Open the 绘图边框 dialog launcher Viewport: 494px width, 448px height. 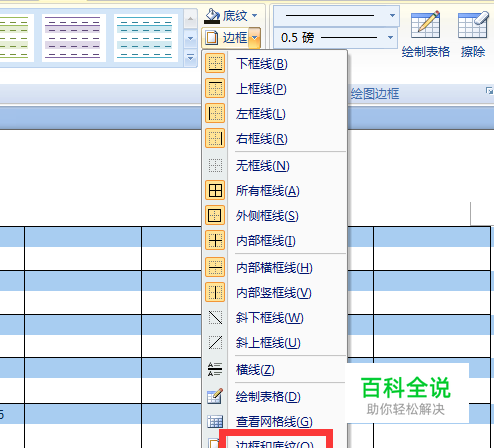(x=489, y=90)
